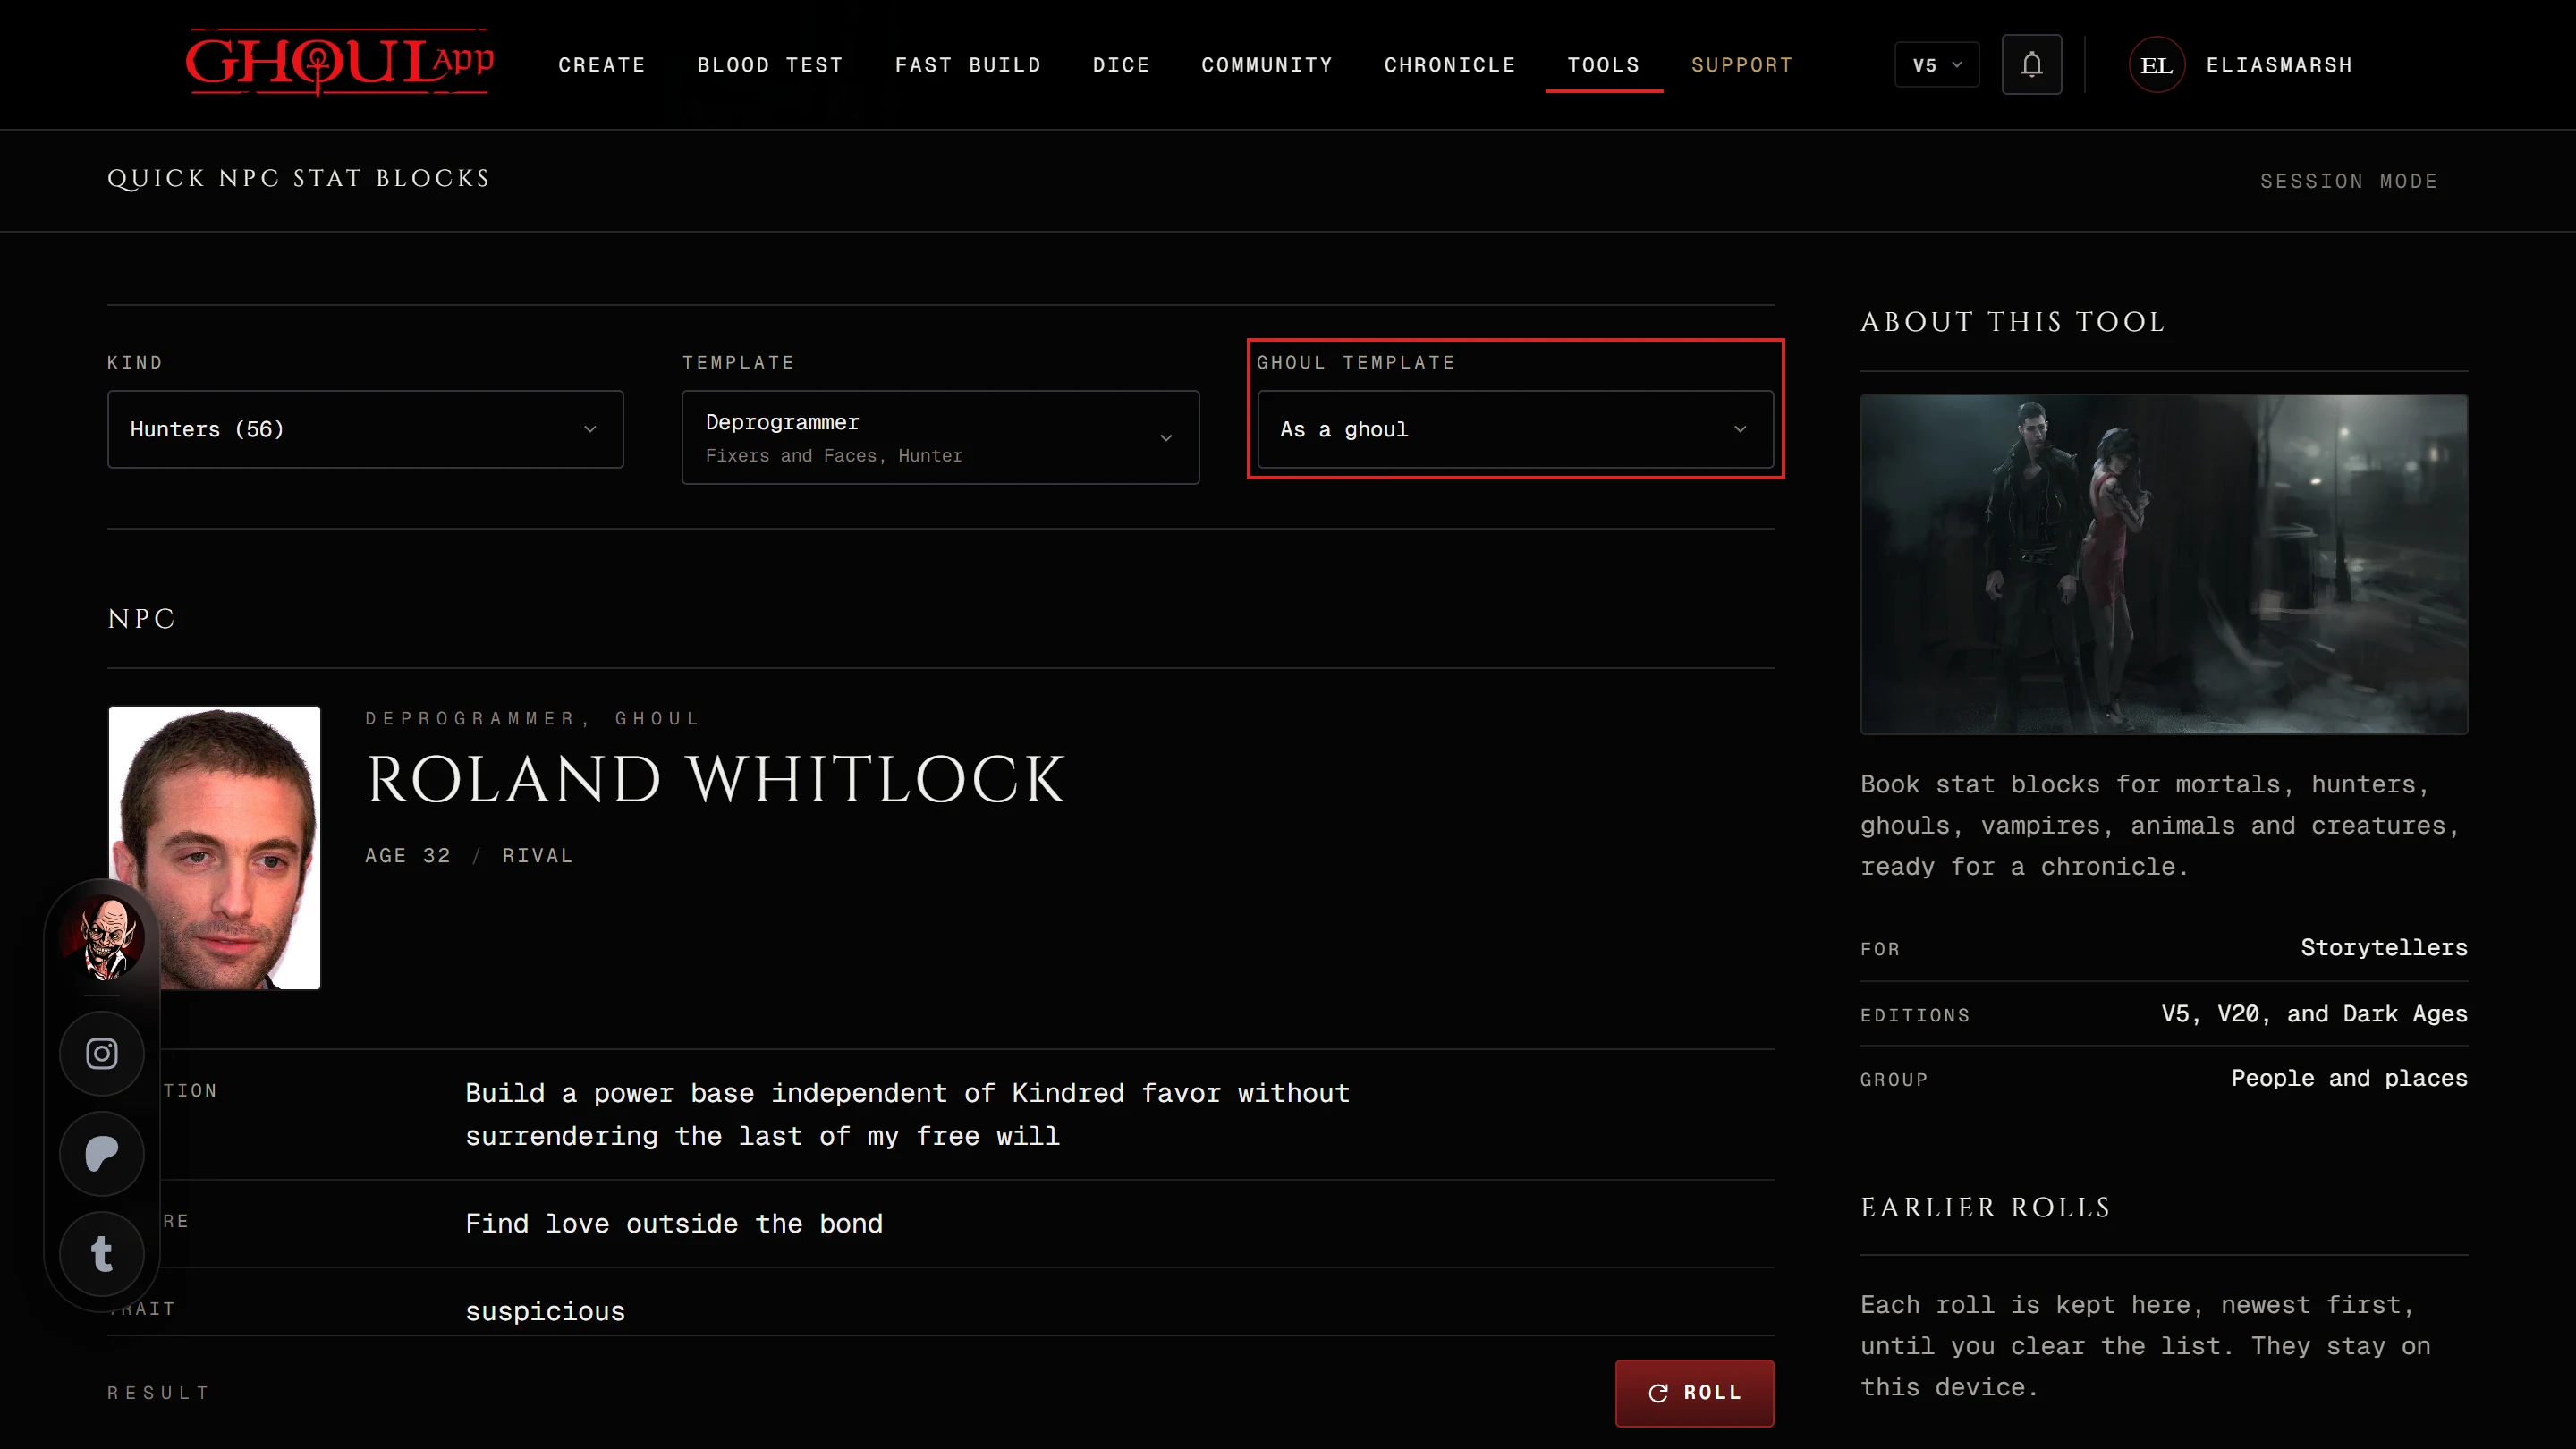Open the Community menu
This screenshot has height=1449, width=2576.
pos(1267,65)
